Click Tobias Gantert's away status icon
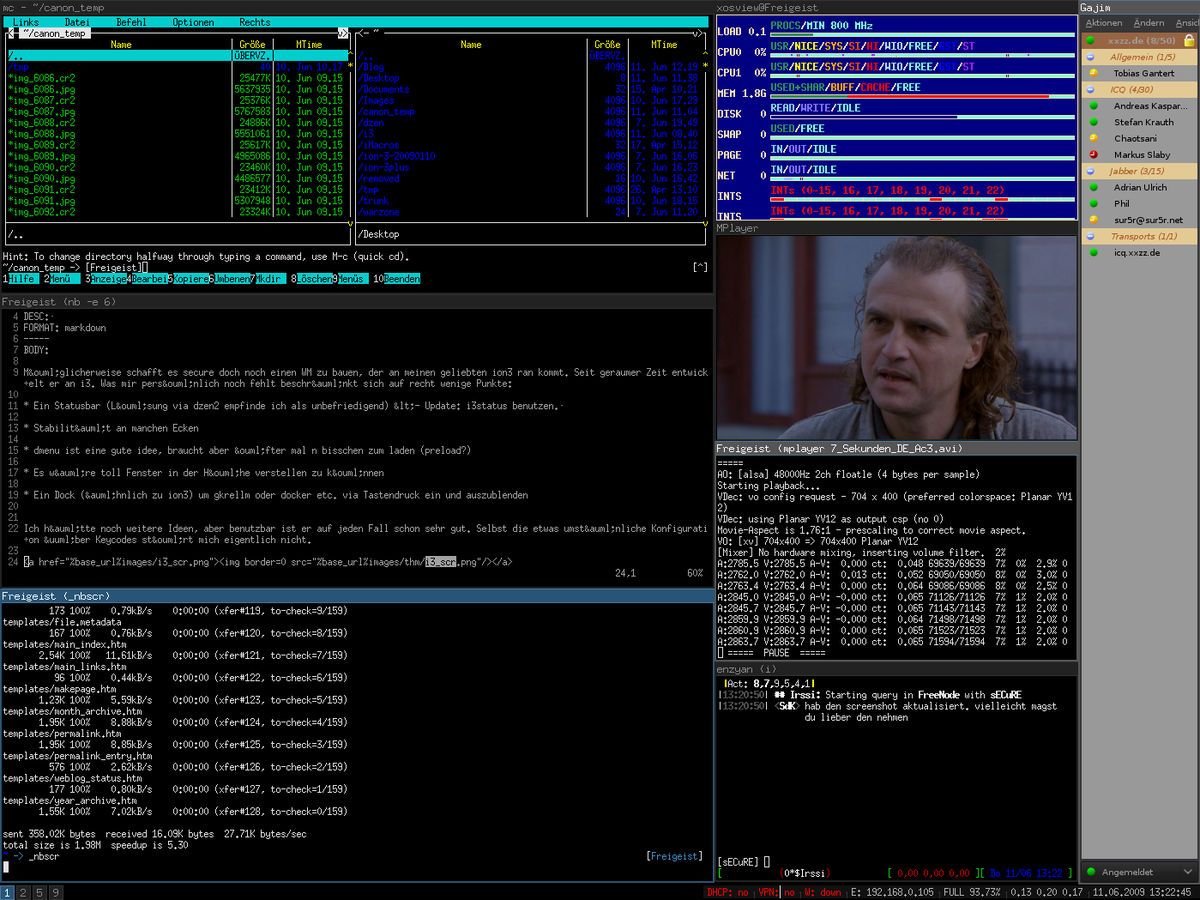Viewport: 1200px width, 900px height. click(1093, 73)
